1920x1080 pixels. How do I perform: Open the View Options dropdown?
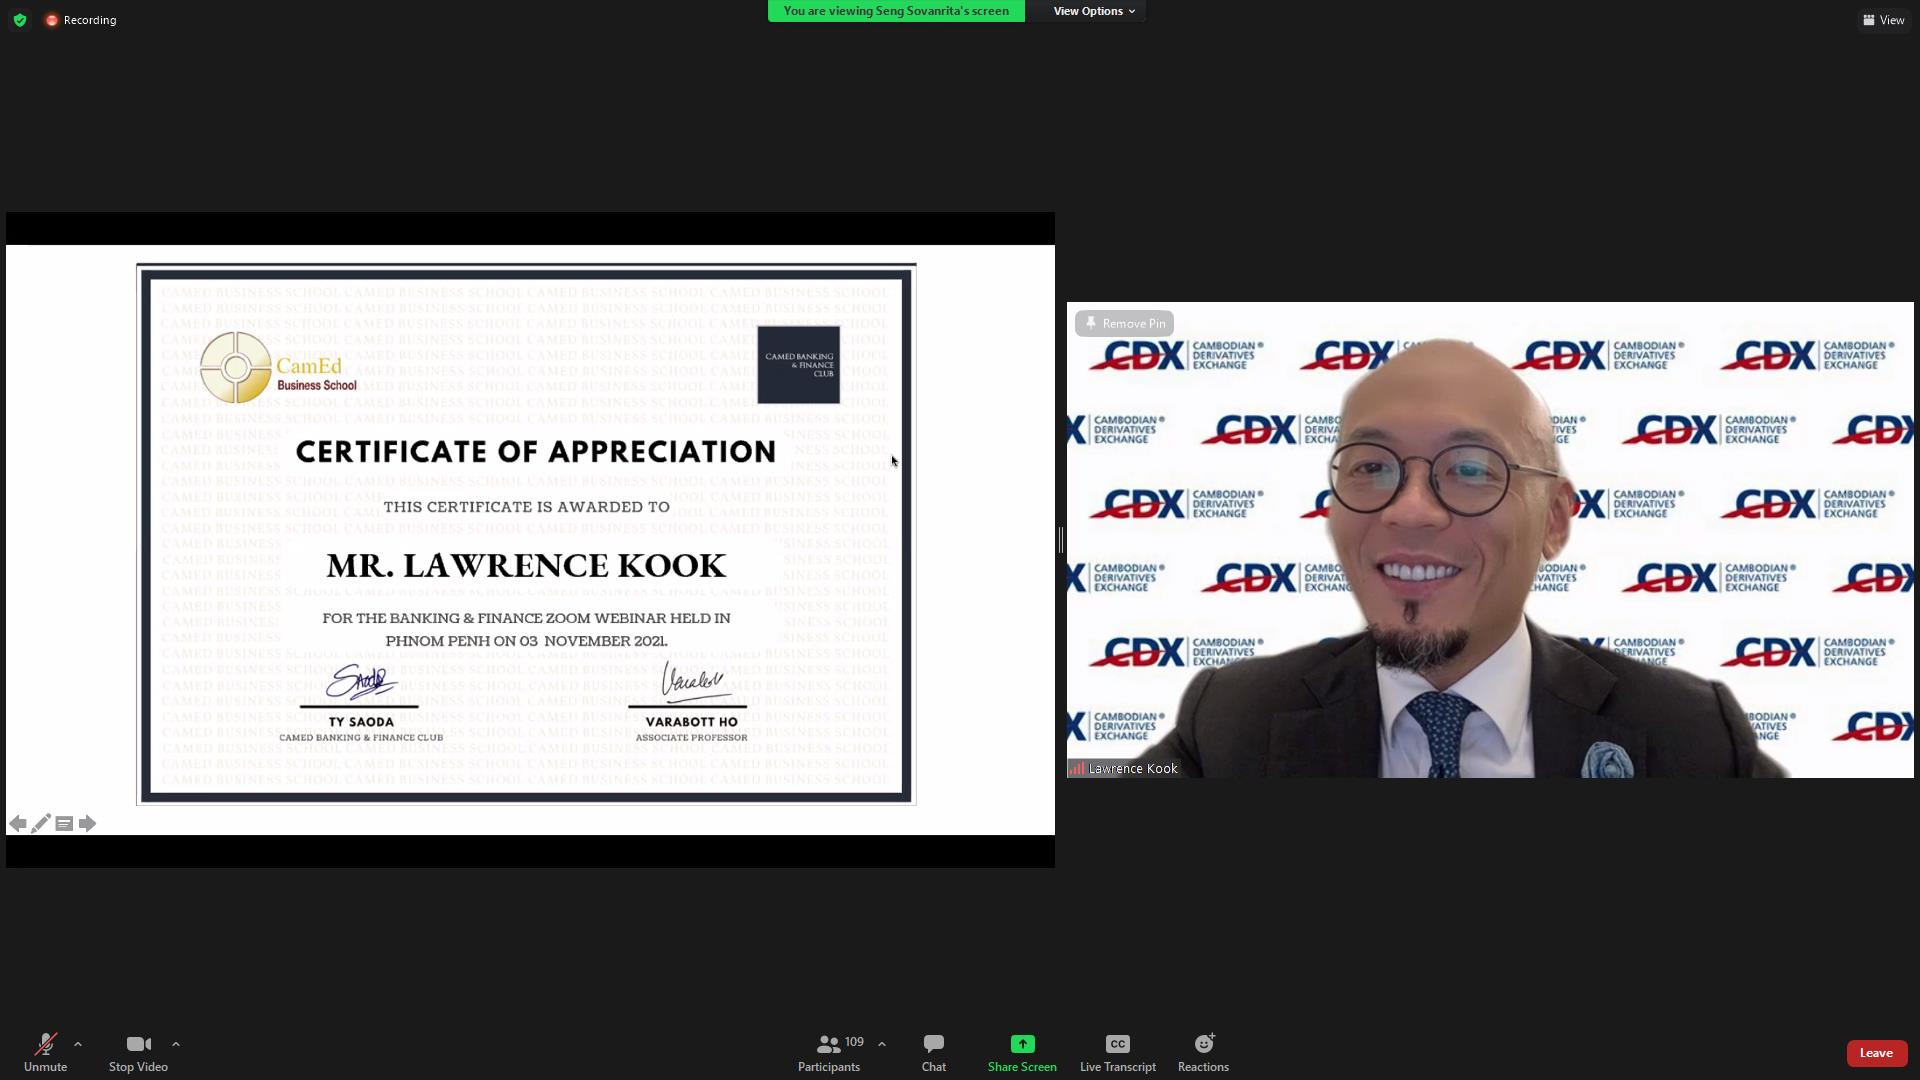coord(1094,11)
